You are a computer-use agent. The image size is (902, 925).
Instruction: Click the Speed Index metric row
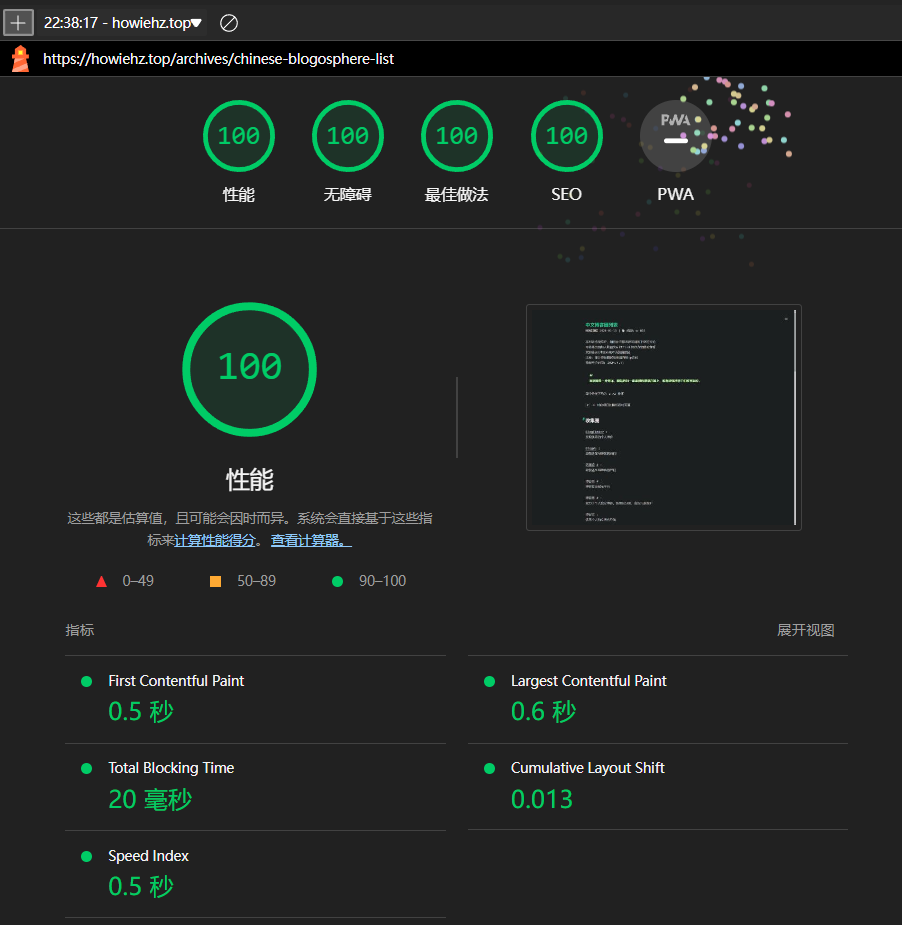click(148, 856)
